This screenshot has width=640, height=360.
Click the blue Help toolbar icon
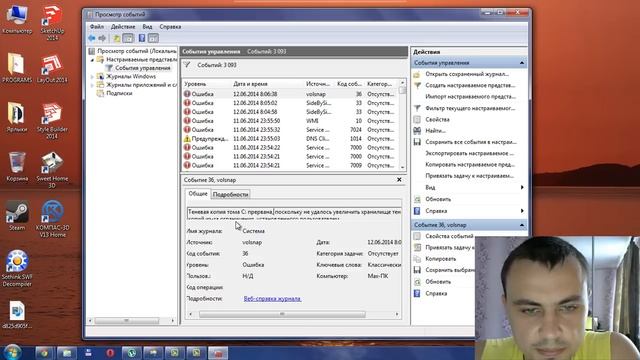tap(142, 38)
